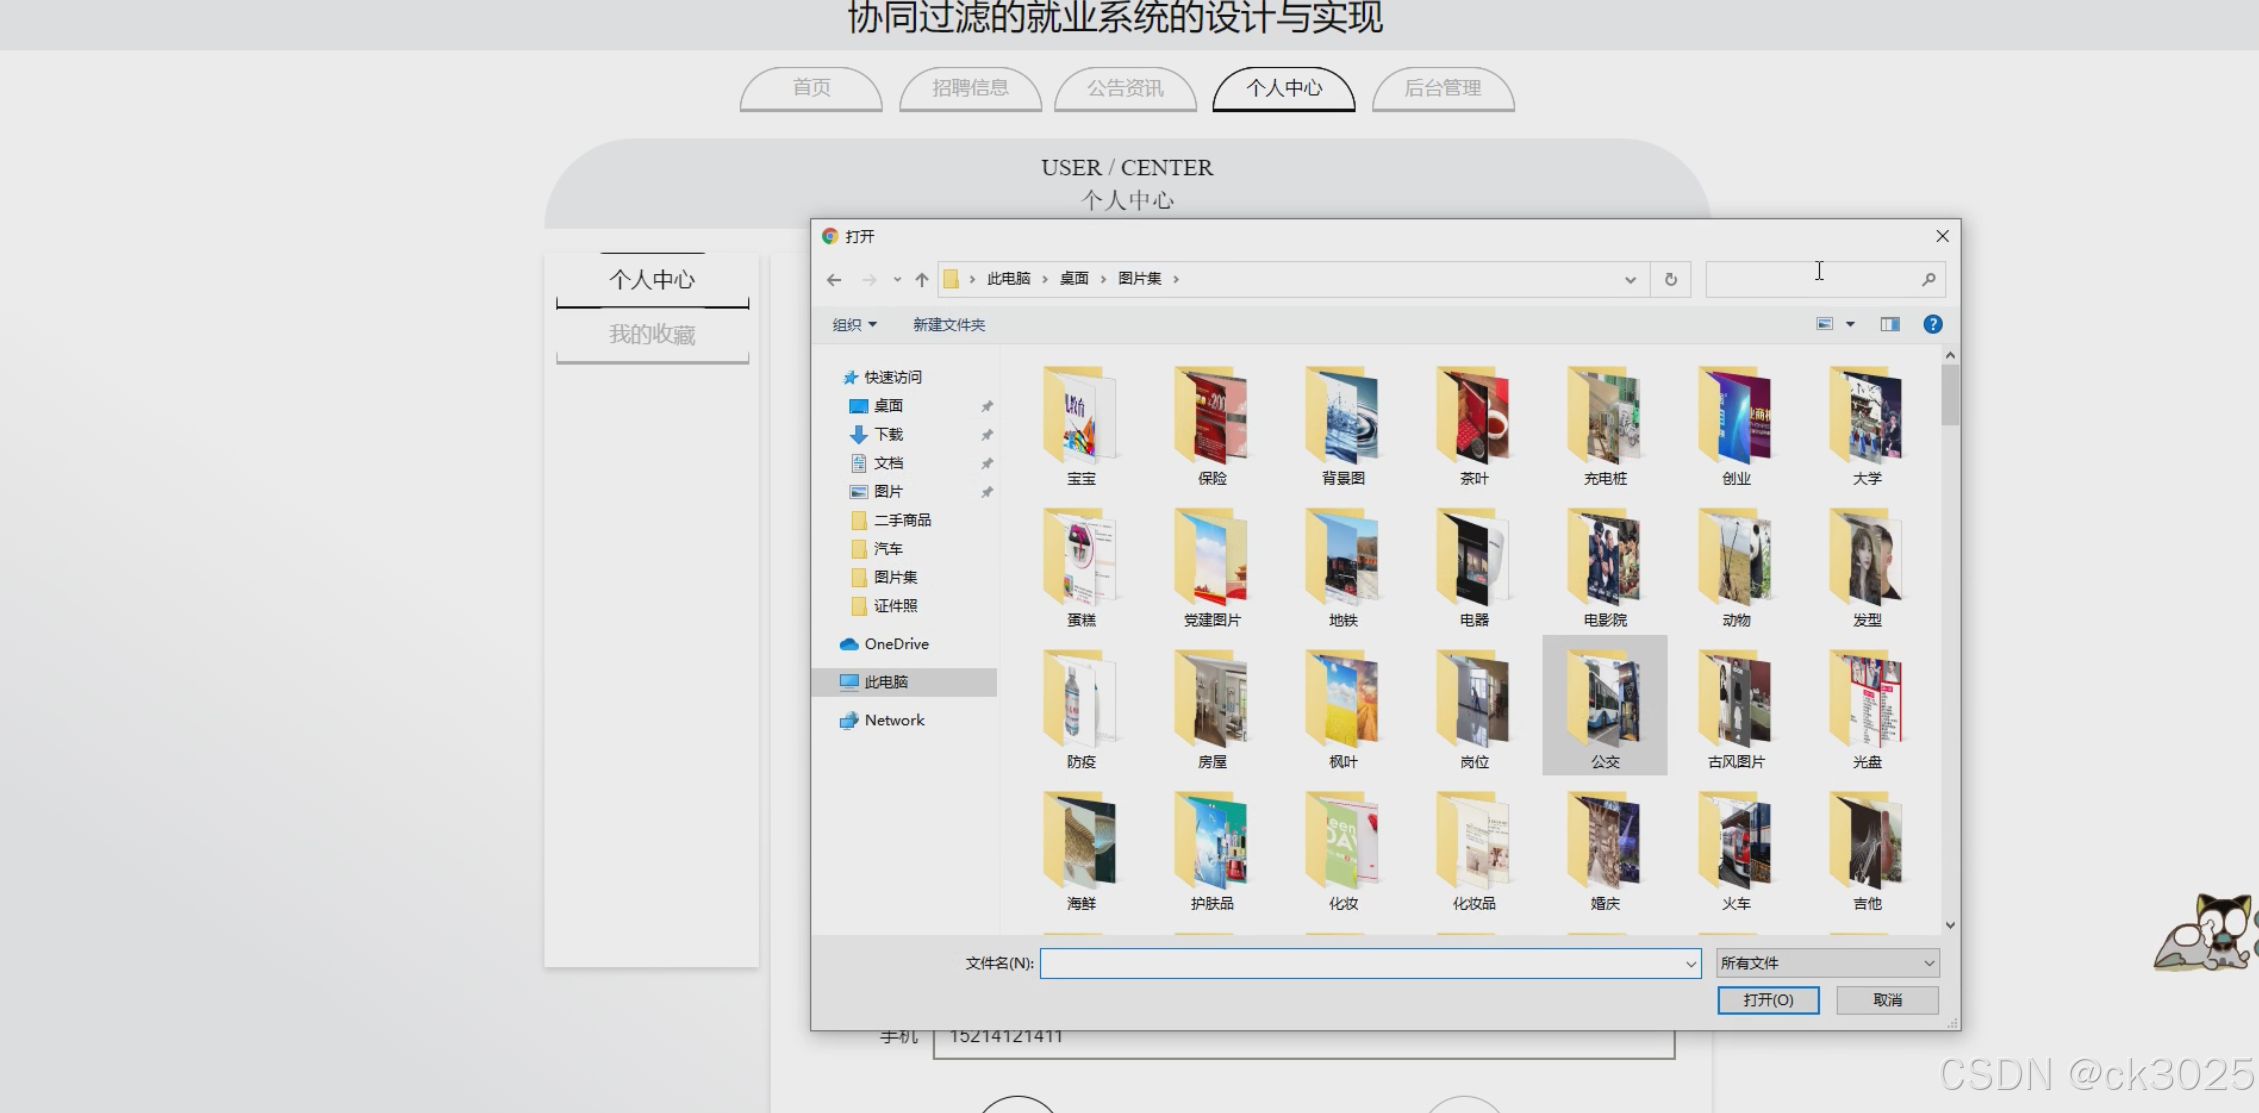The height and width of the screenshot is (1113, 2259).
Task: Toggle the preview pane icon
Action: pyautogui.click(x=1889, y=324)
